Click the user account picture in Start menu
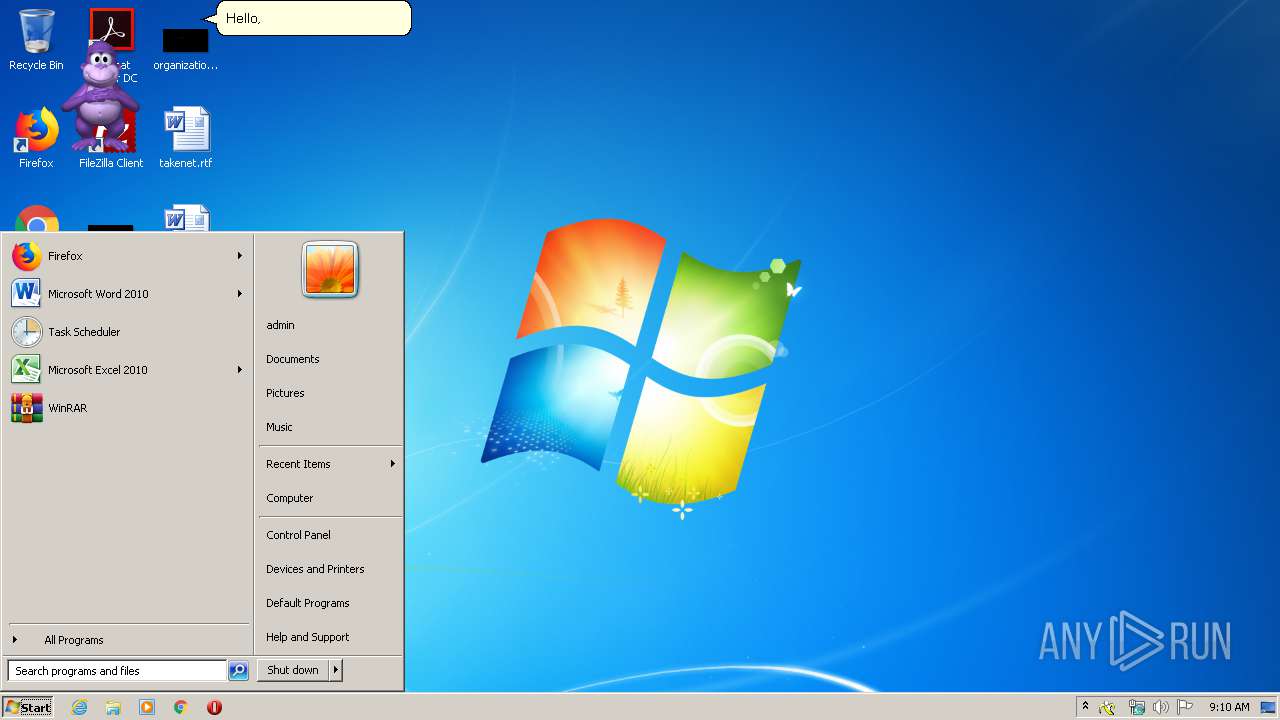Image resolution: width=1280 pixels, height=720 pixels. (330, 270)
